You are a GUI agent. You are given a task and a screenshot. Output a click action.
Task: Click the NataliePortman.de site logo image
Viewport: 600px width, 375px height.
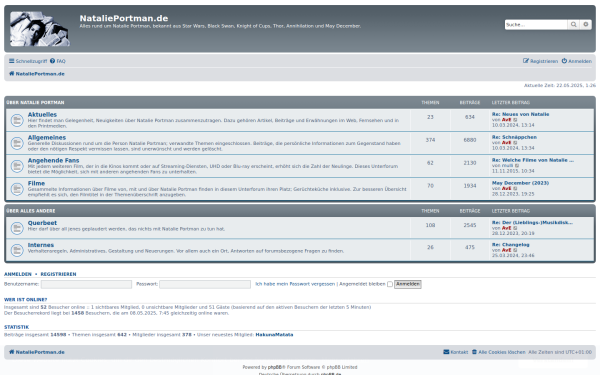pos(39,29)
